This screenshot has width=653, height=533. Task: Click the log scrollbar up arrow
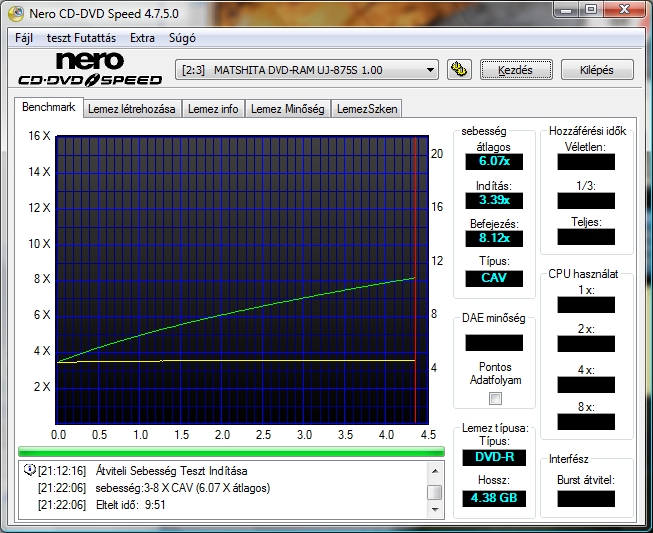tap(435, 471)
